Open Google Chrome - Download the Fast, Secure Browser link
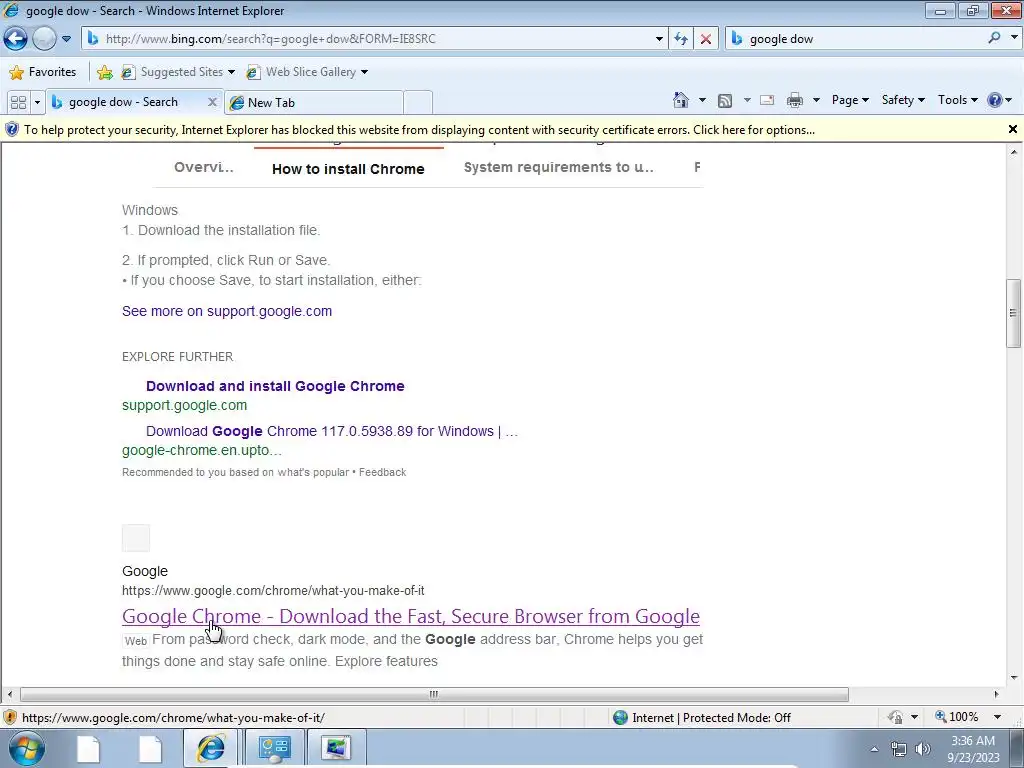Viewport: 1024px width, 768px height. pyautogui.click(x=411, y=616)
